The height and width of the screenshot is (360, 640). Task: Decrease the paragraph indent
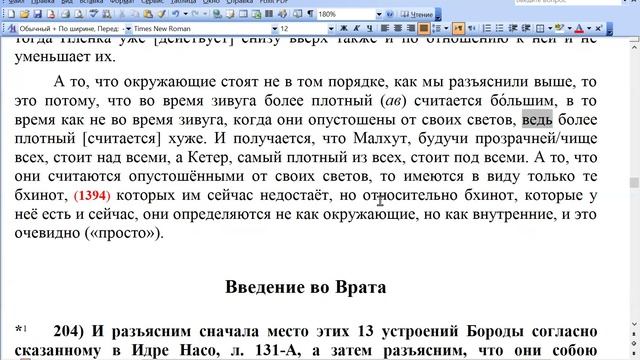tap(513, 28)
